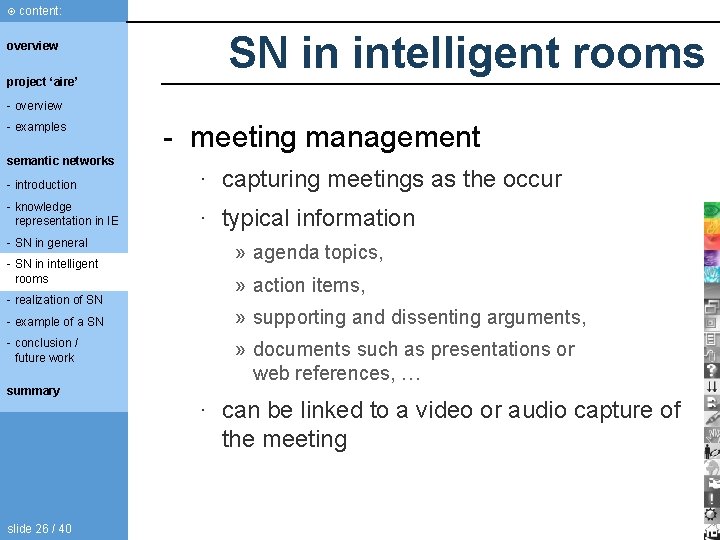Viewport: 720px width, 540px height.
Task: Click the overlapping windows icon
Action: [x=712, y=307]
